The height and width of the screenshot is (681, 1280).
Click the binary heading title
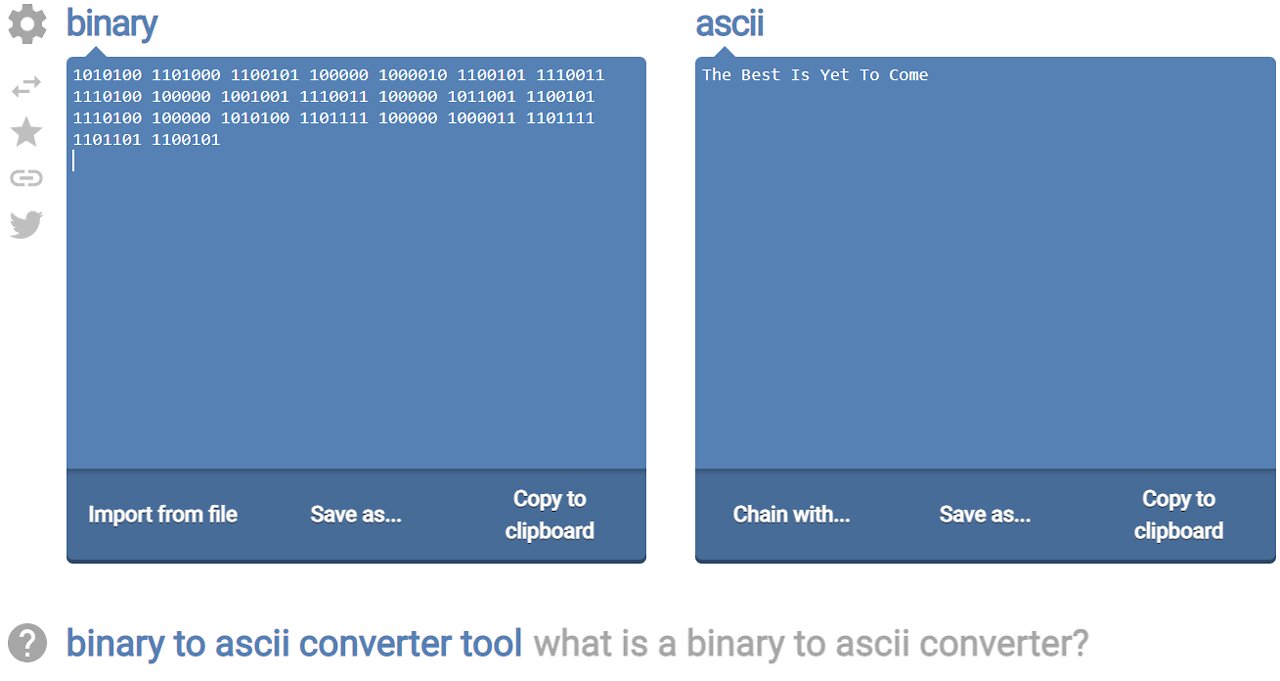click(112, 23)
